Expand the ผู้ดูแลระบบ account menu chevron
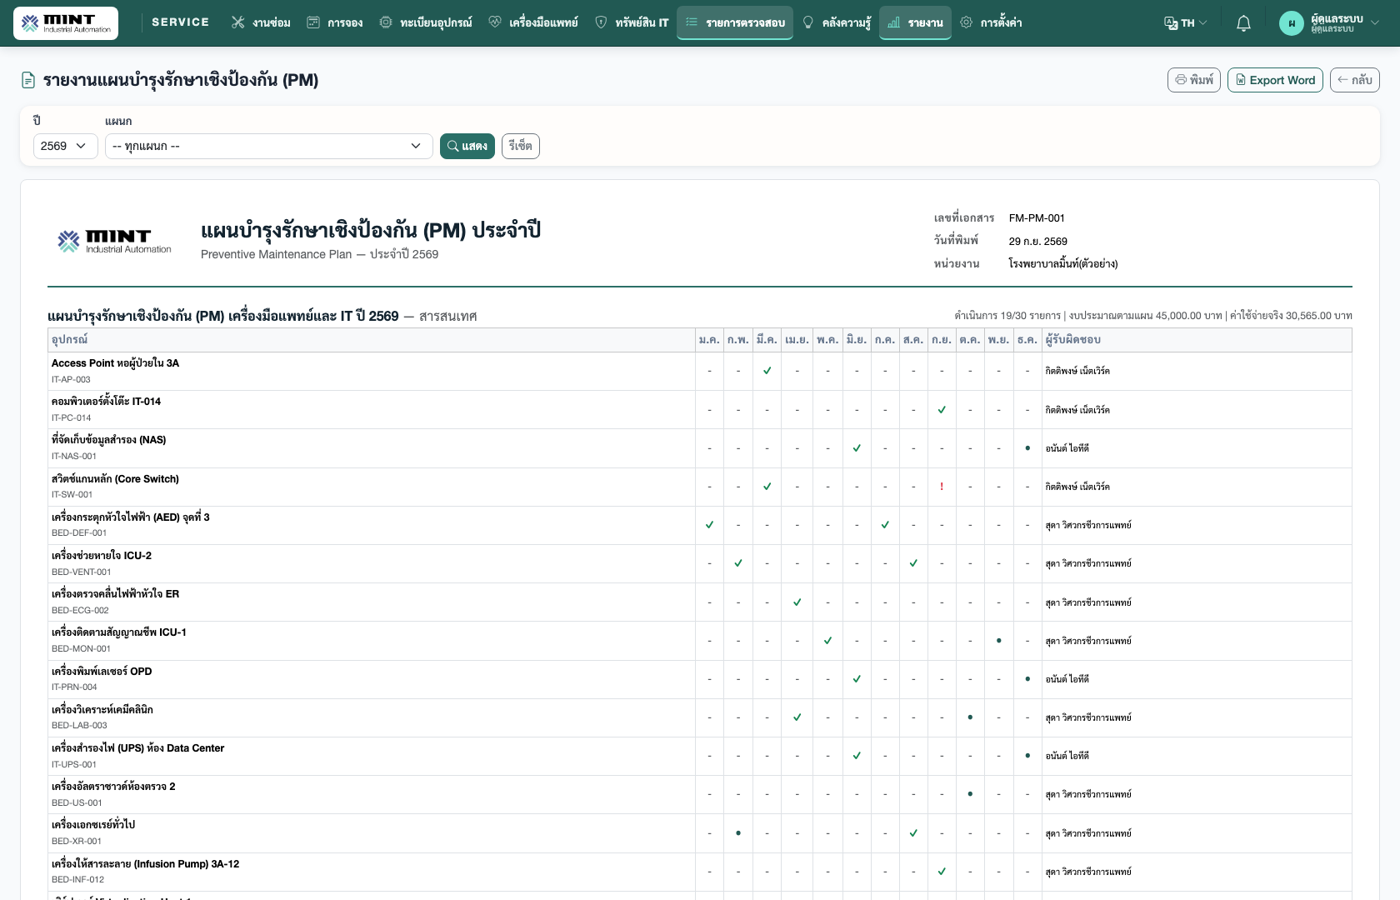 (1375, 23)
